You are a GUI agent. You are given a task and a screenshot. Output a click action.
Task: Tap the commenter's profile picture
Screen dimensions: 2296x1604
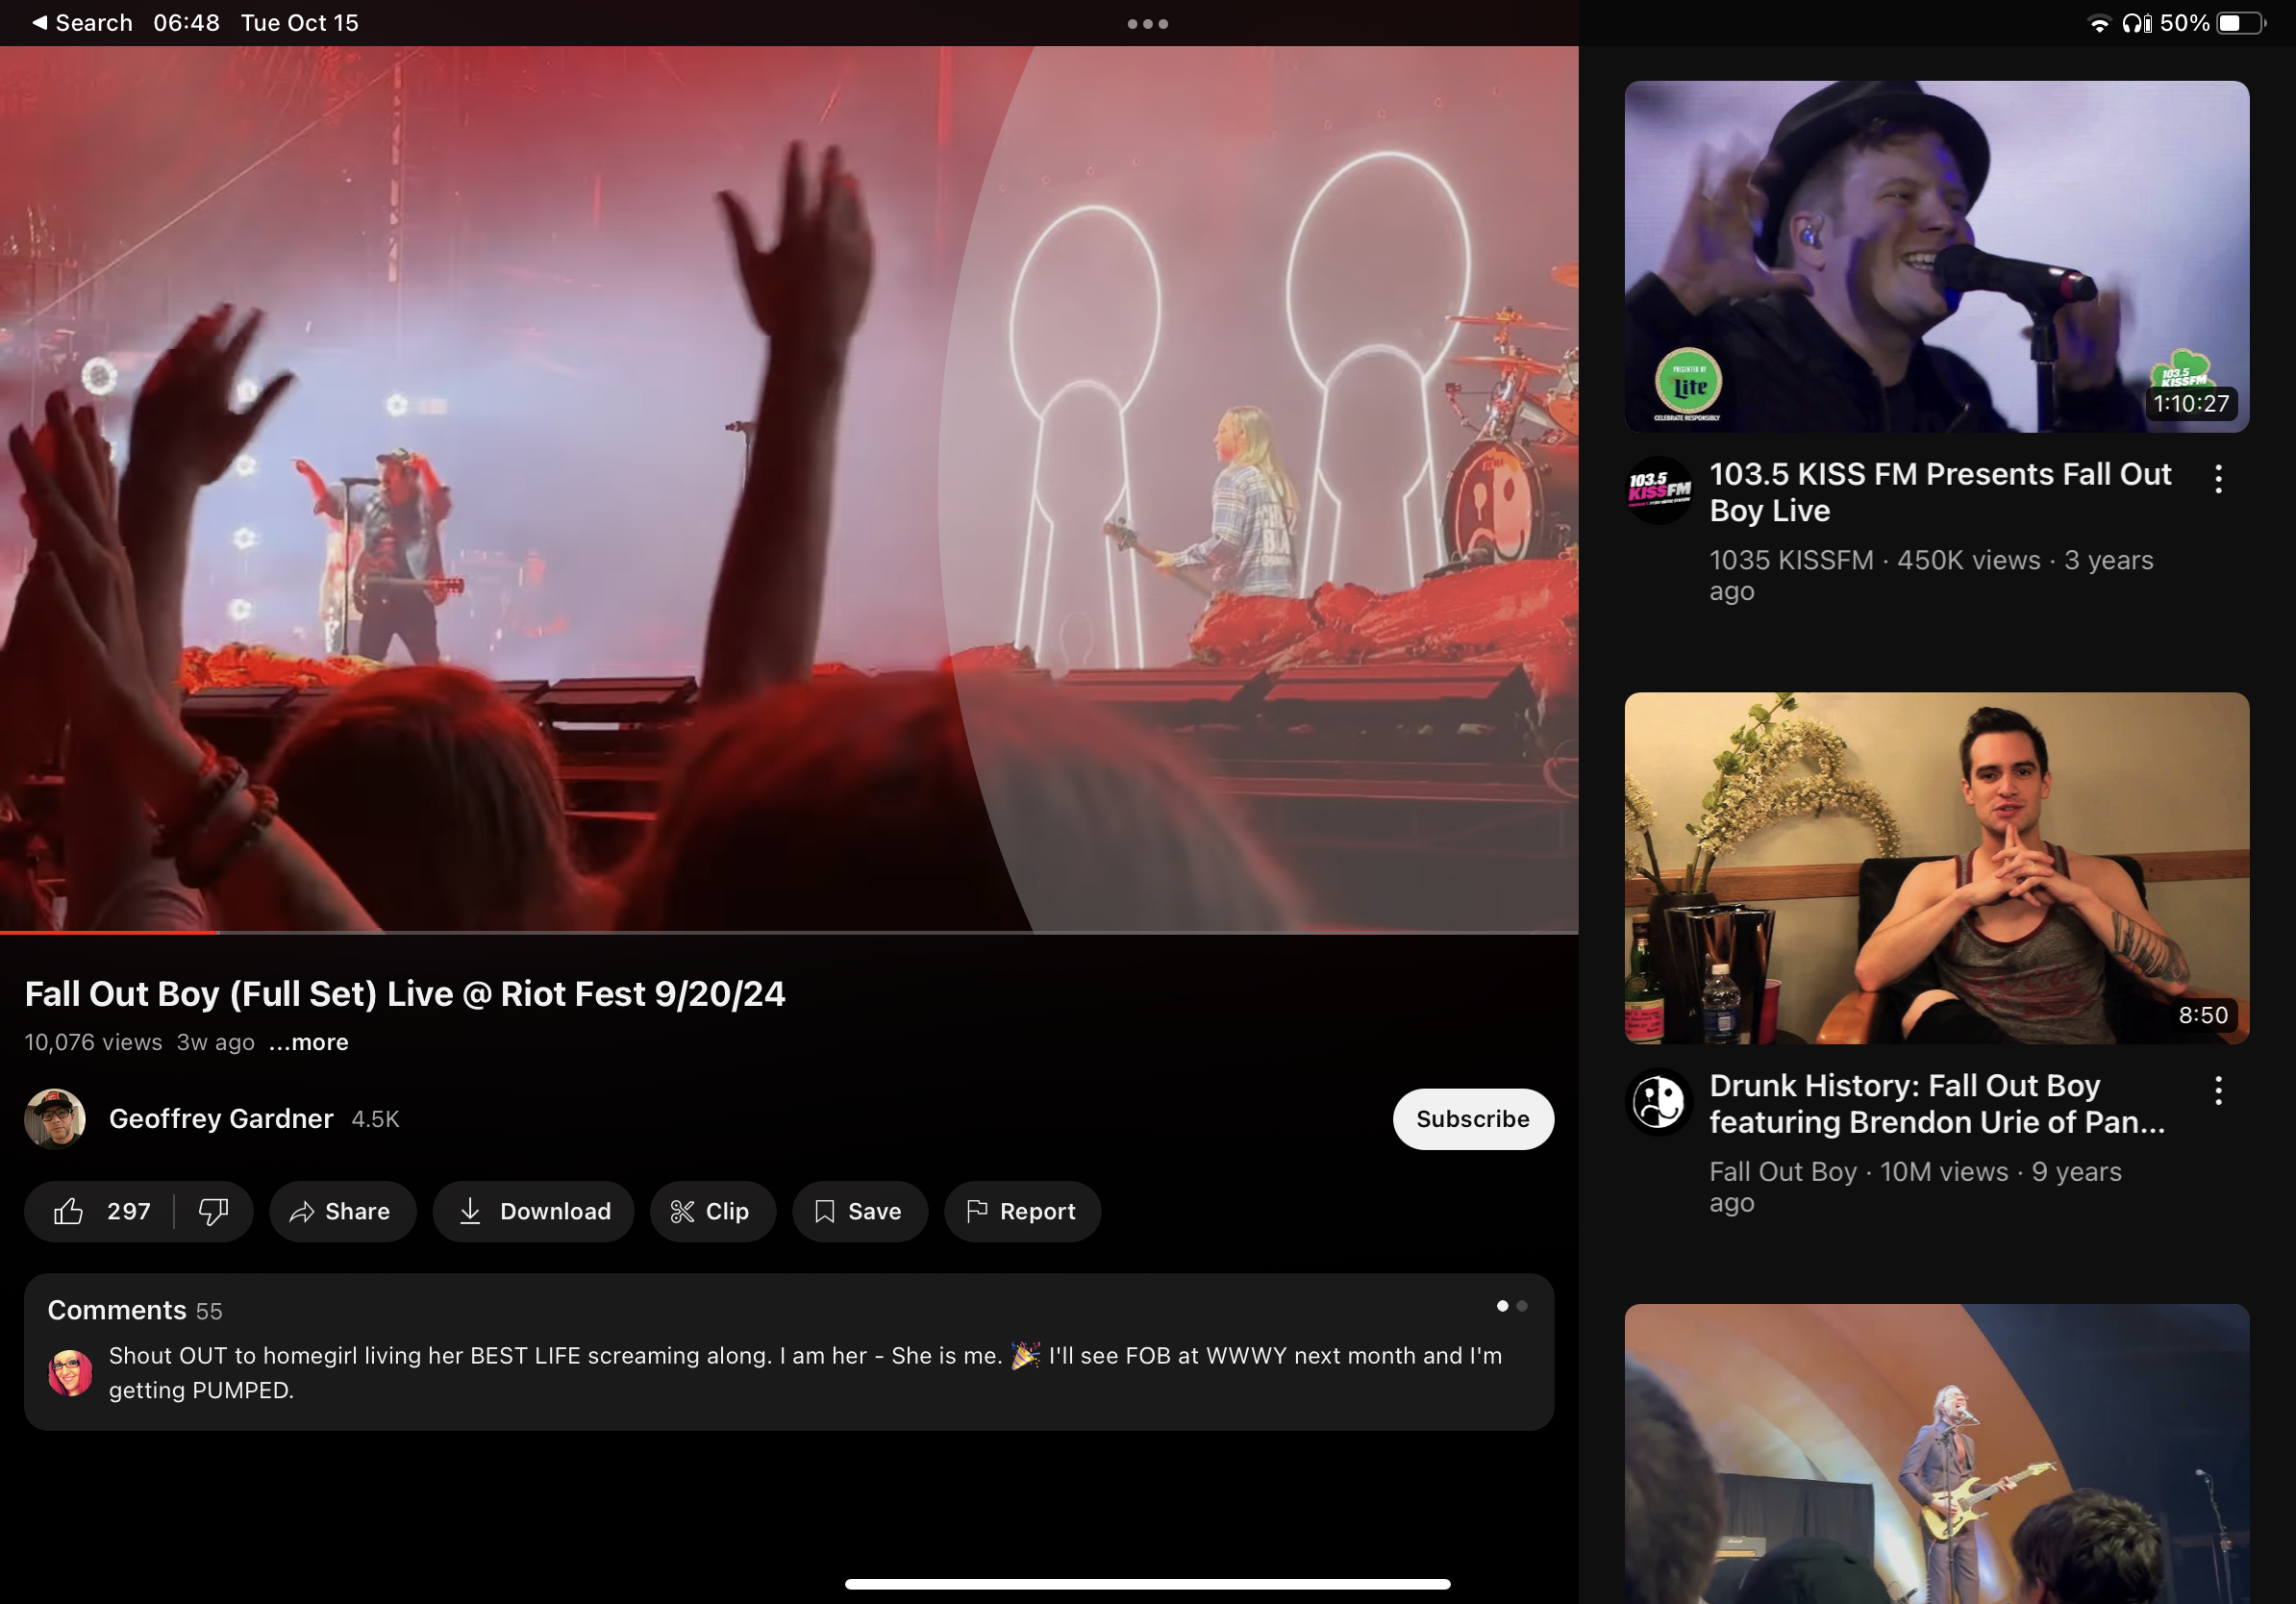70,1372
